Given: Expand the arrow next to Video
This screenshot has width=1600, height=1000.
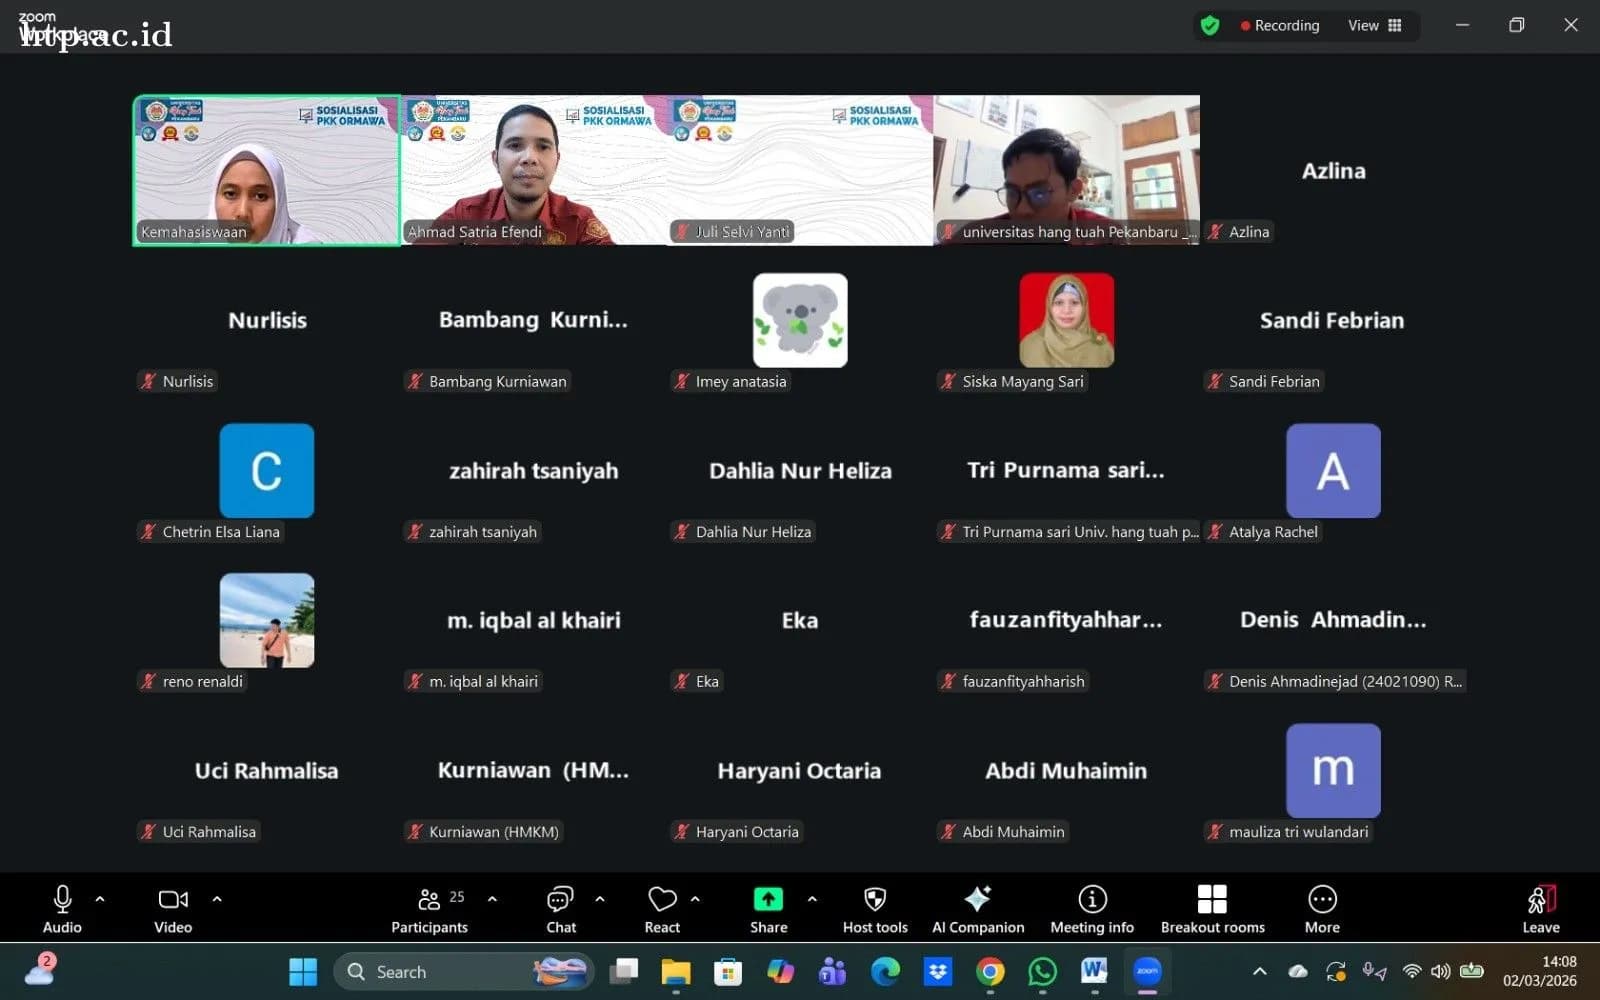Looking at the screenshot, I should coord(217,899).
